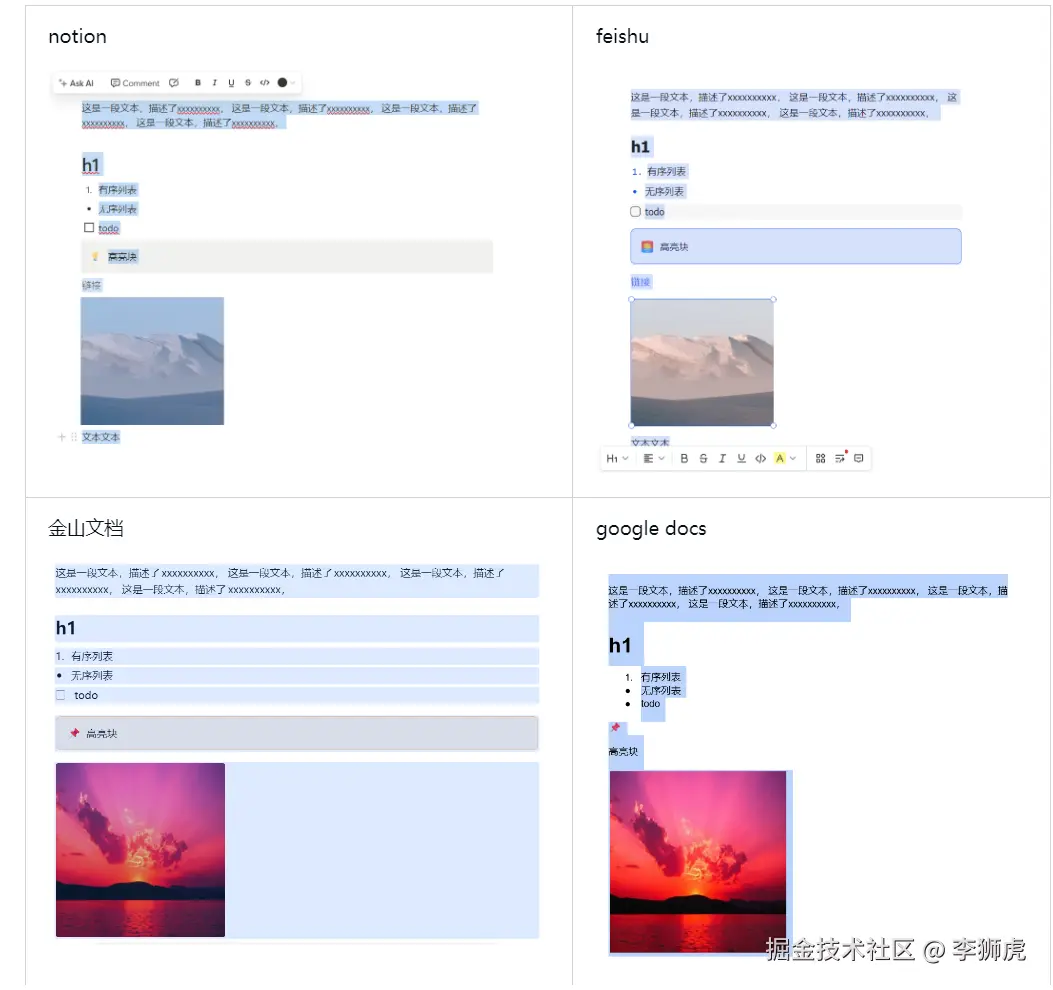The image size is (1053, 990).
Task: Check the Feishu todo checkbox
Action: coord(635,212)
